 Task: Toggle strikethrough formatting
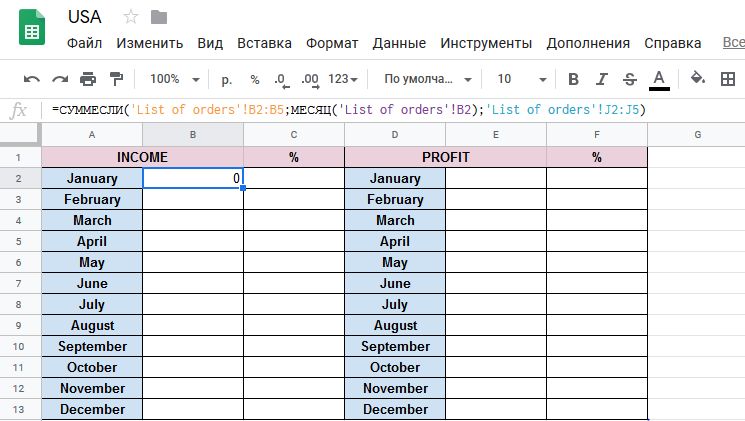click(630, 79)
